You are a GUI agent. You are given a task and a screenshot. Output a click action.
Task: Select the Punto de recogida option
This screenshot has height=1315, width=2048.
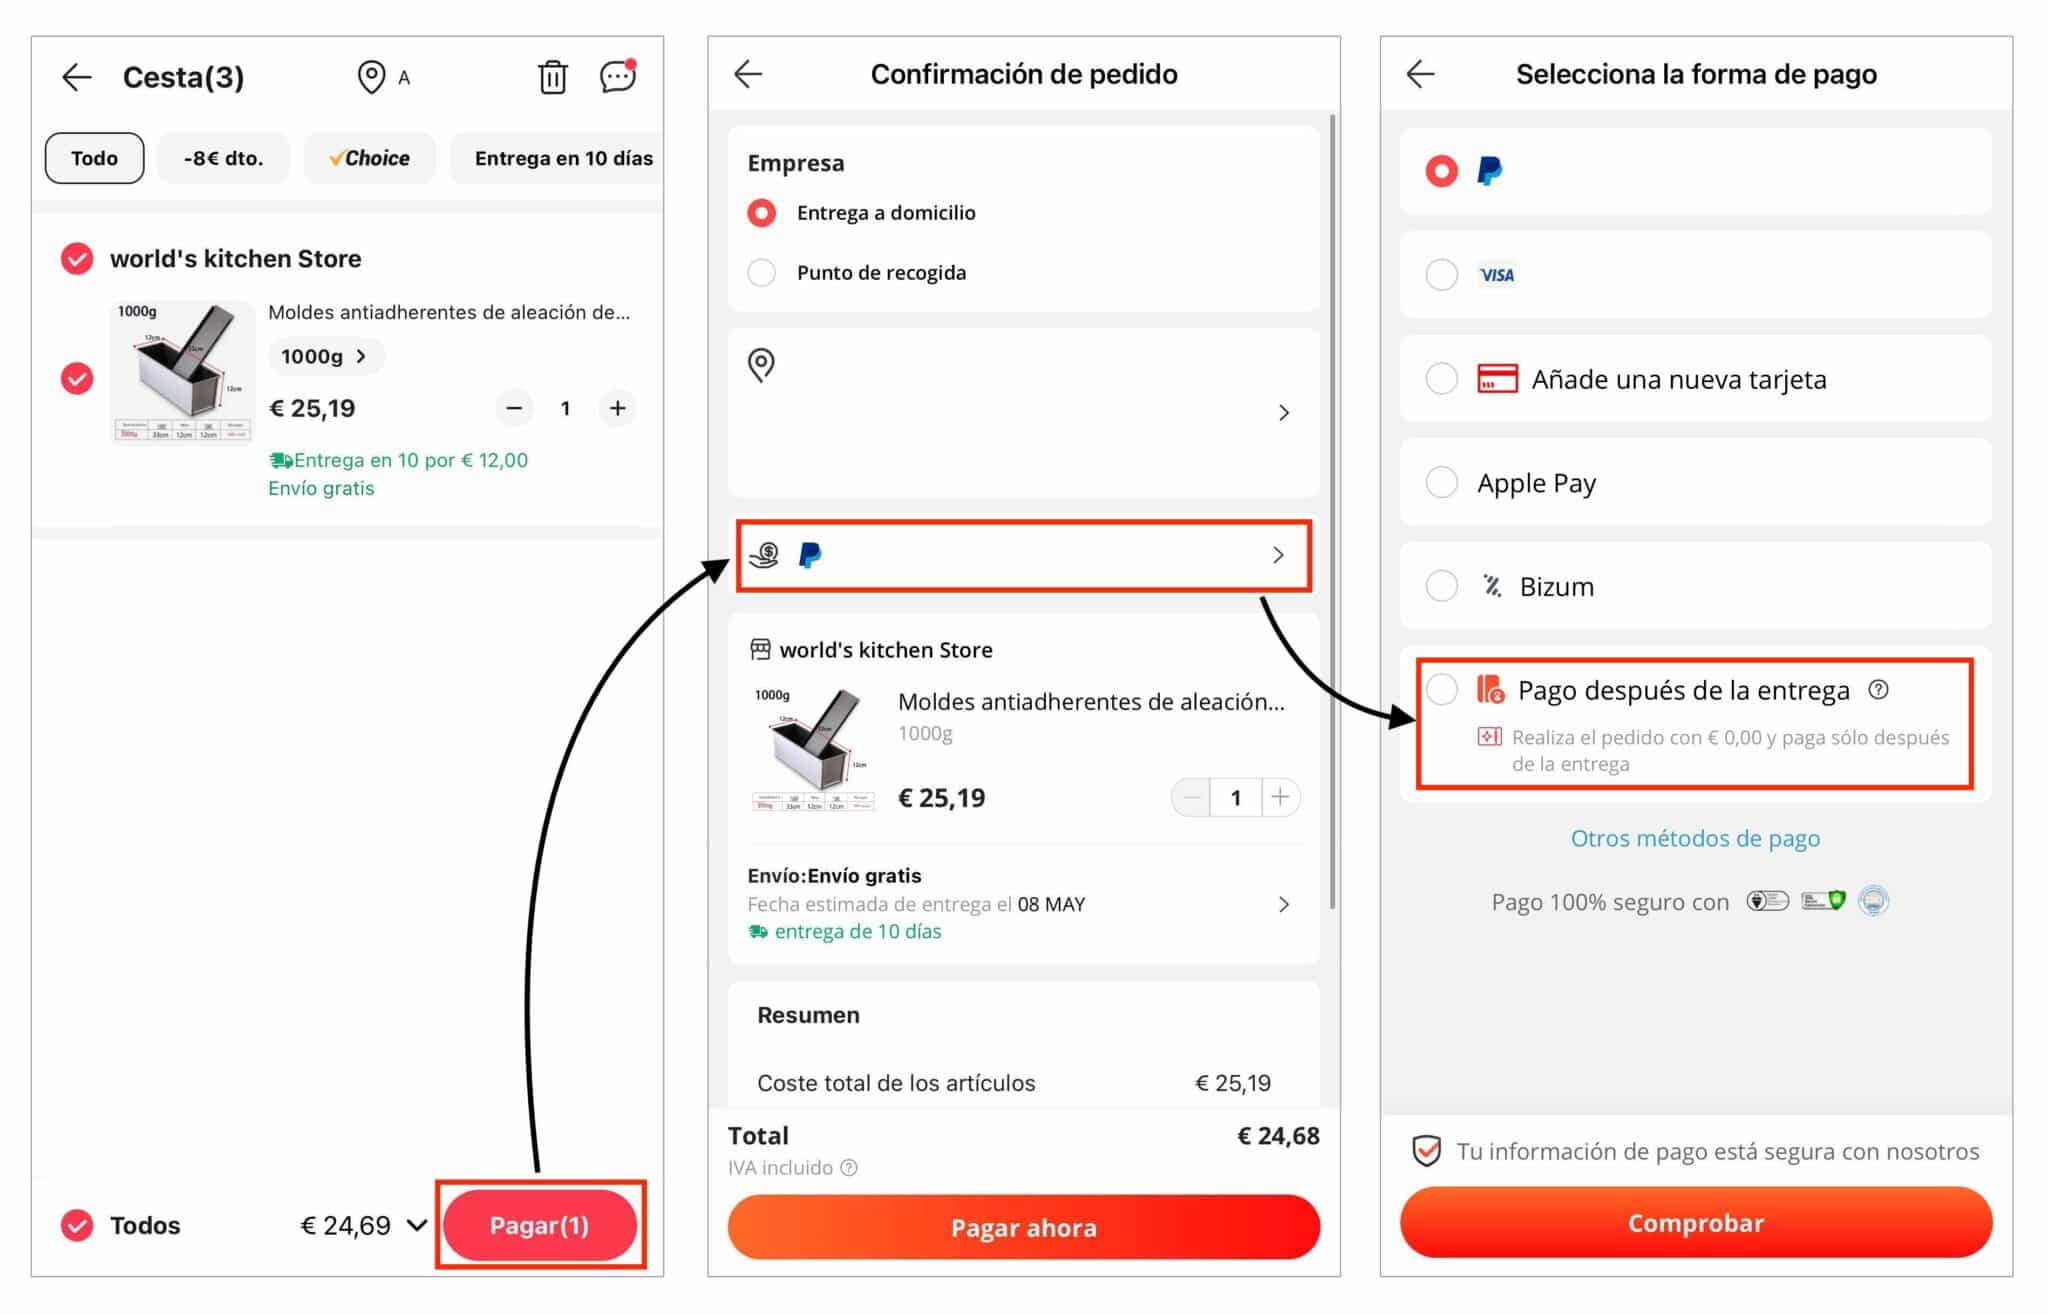(x=762, y=273)
